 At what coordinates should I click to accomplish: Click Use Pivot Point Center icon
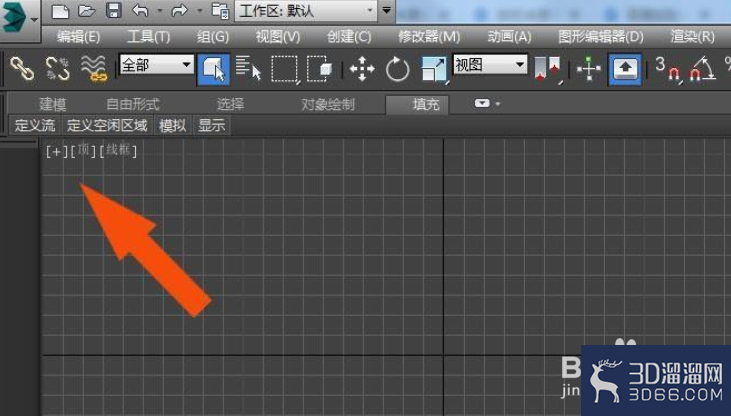pyautogui.click(x=547, y=69)
